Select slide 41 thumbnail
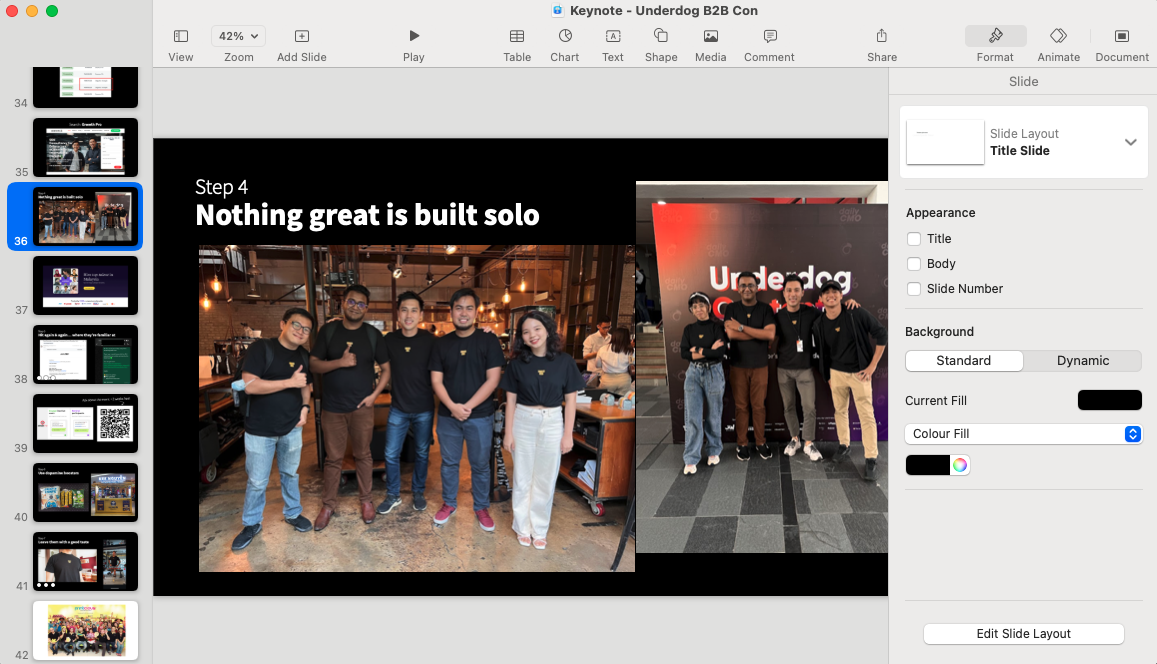The height and width of the screenshot is (664, 1157). point(86,561)
